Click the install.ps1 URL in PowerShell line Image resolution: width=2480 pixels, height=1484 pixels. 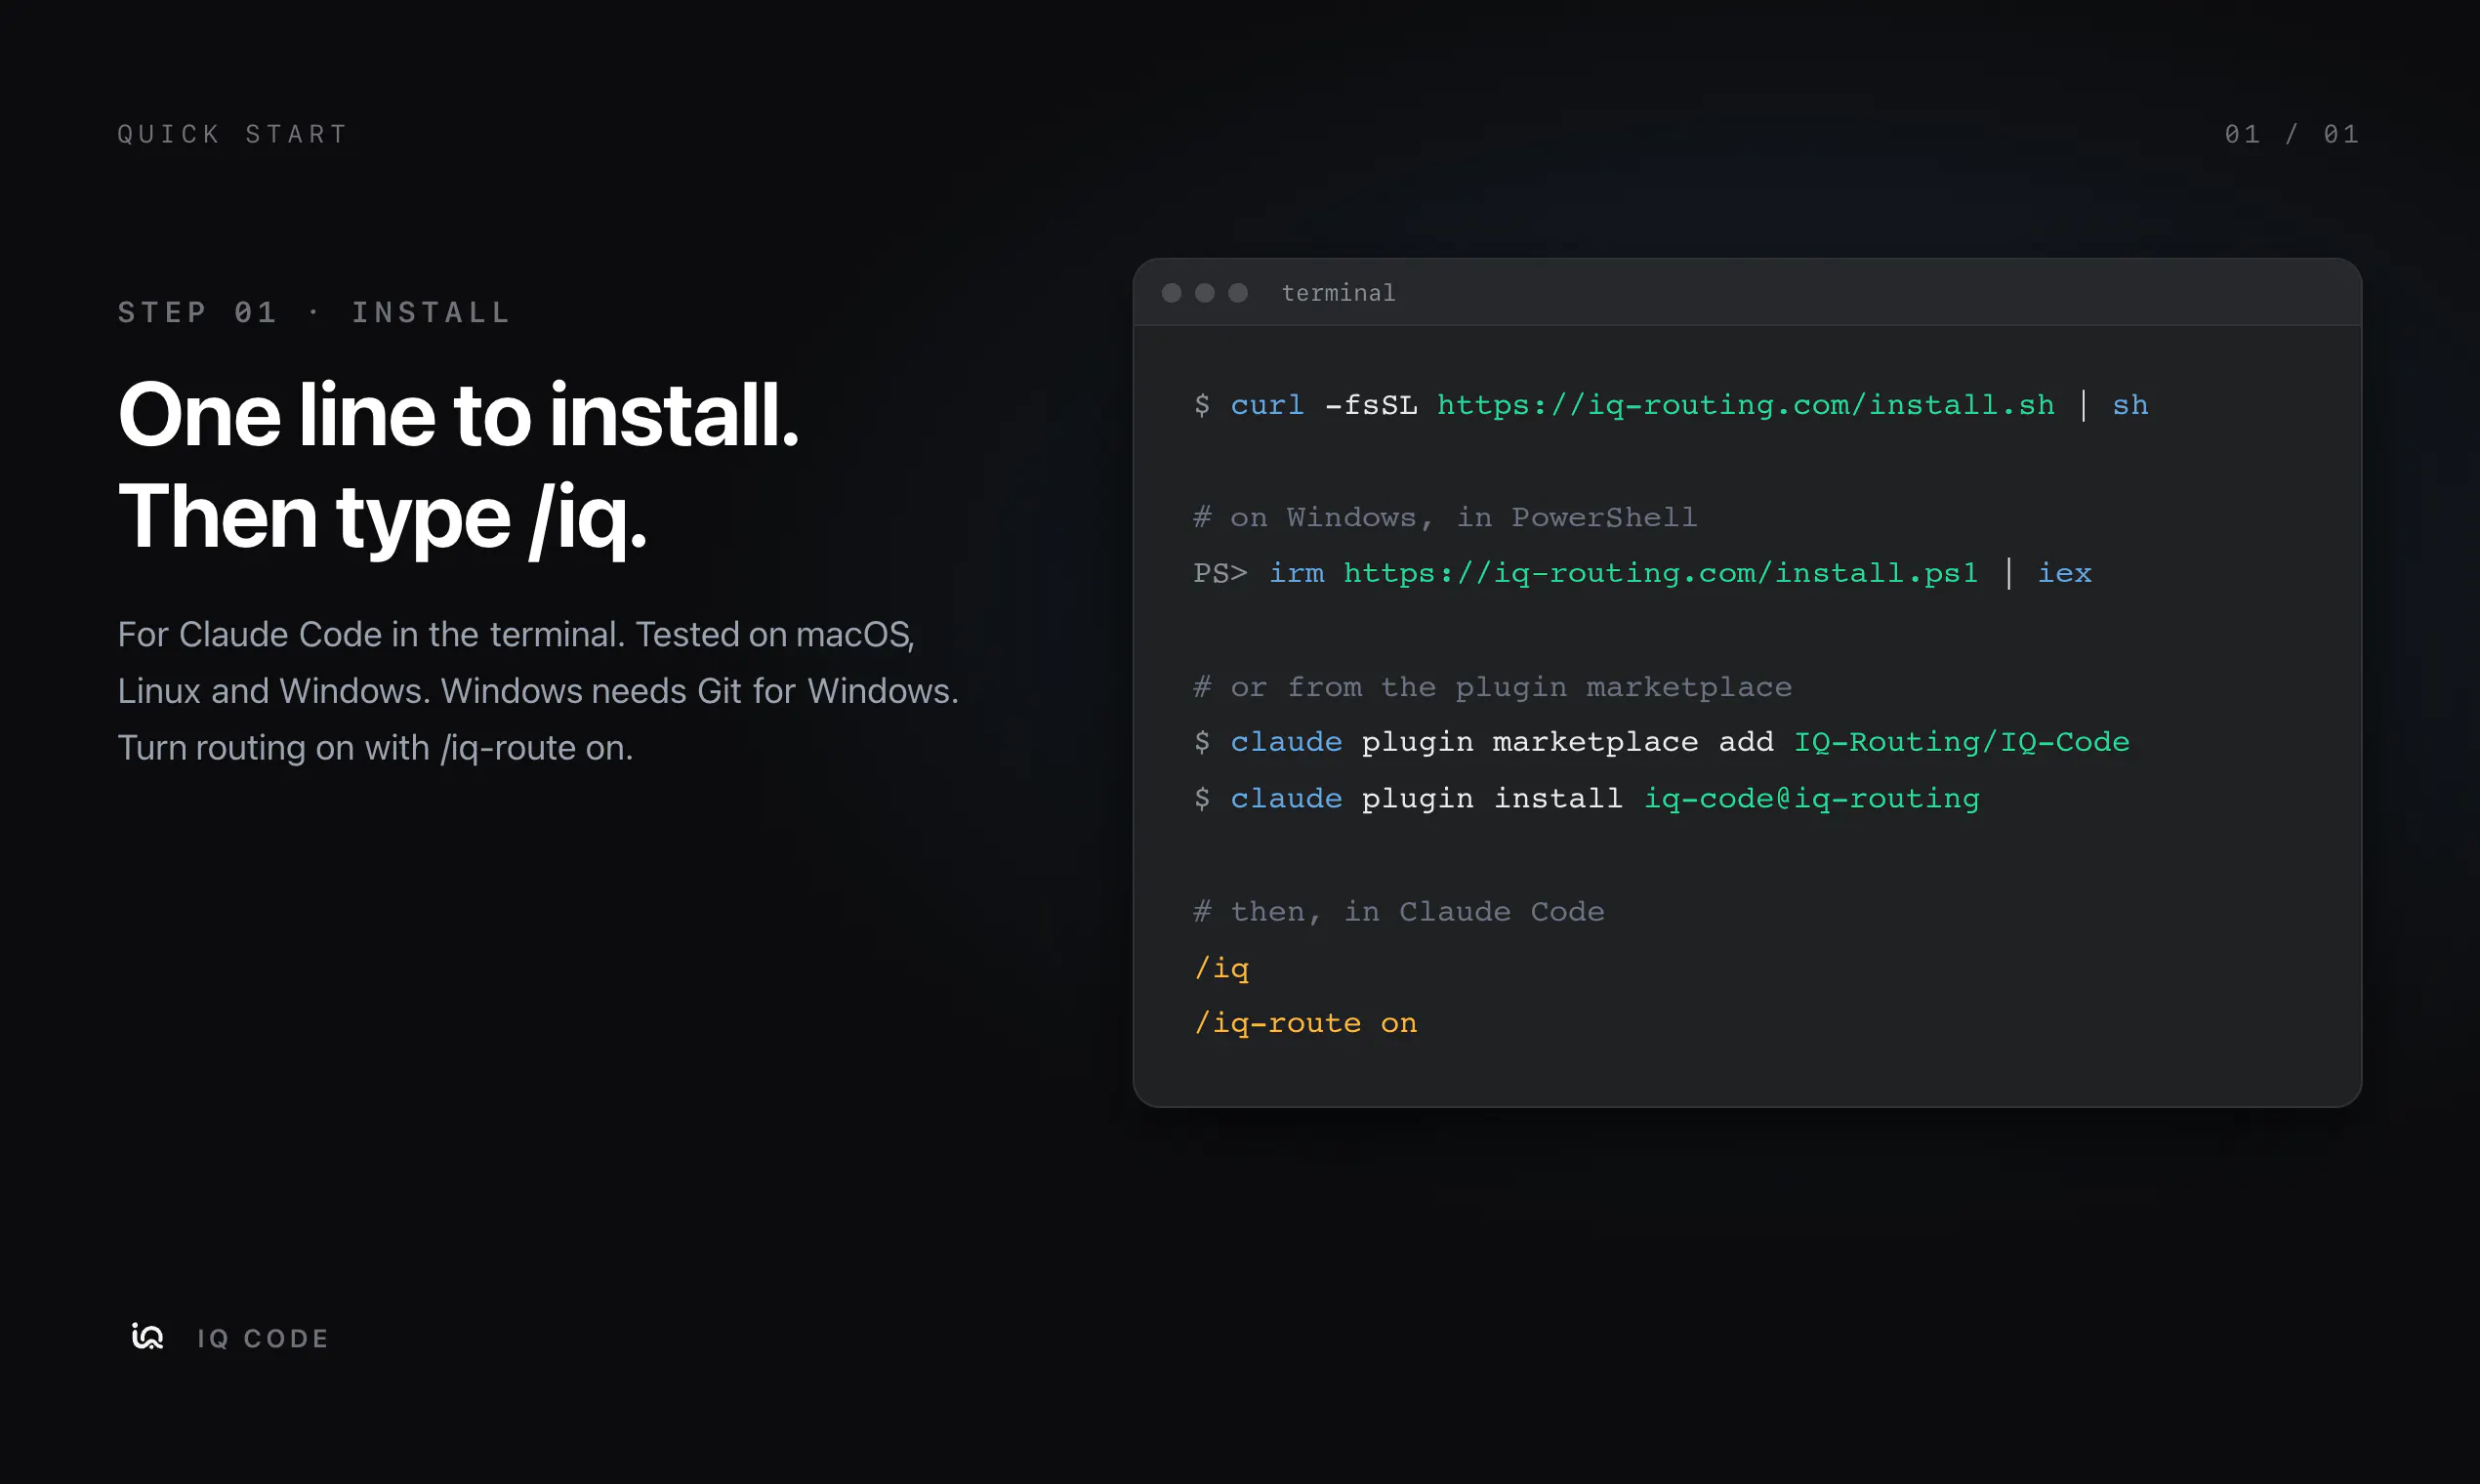pos(1661,573)
